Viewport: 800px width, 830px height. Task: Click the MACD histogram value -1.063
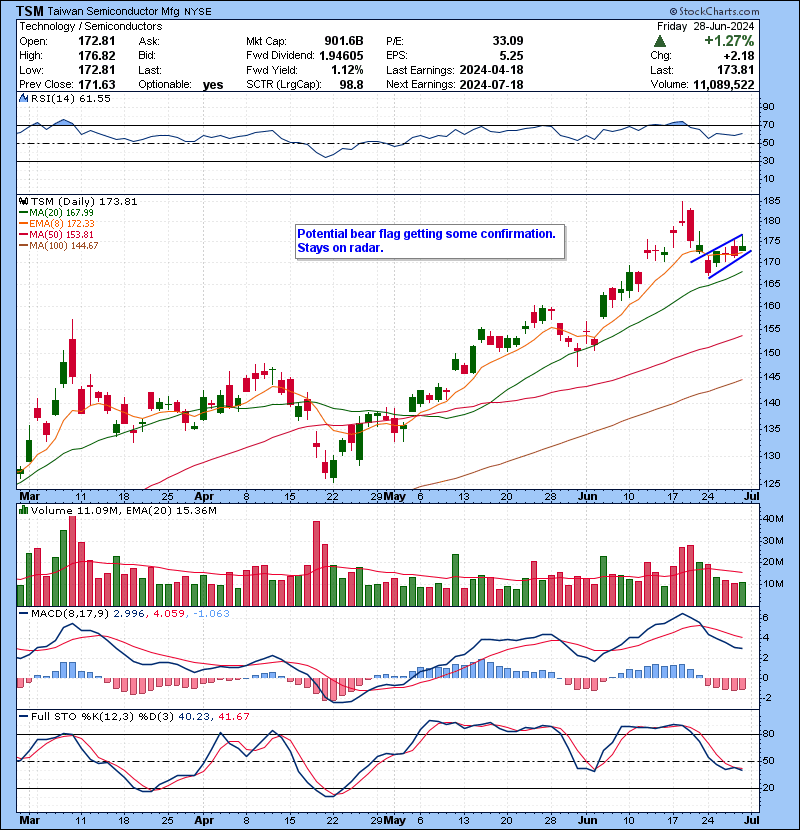point(211,614)
